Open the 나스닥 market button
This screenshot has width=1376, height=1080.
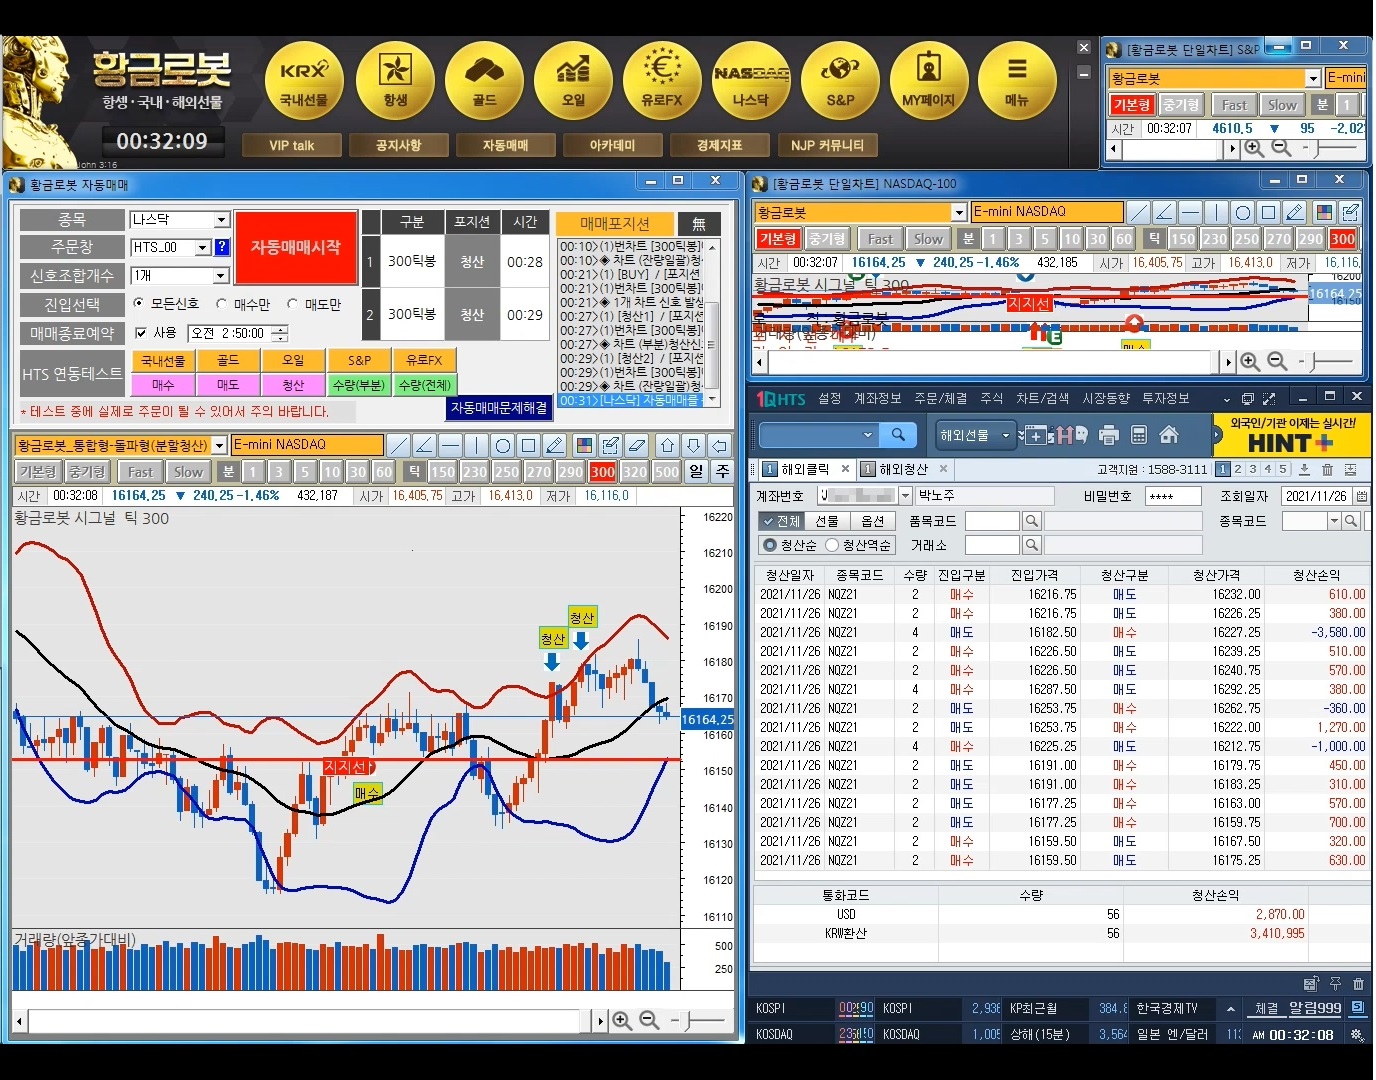751,82
